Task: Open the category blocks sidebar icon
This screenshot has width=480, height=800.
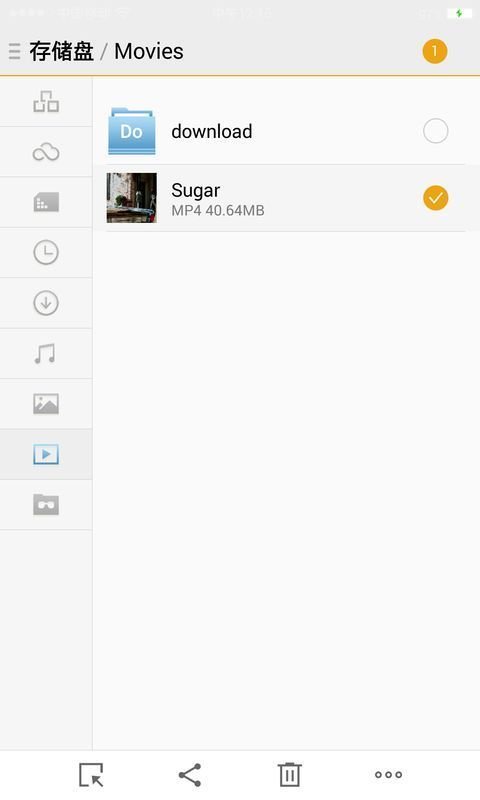Action: (x=46, y=102)
